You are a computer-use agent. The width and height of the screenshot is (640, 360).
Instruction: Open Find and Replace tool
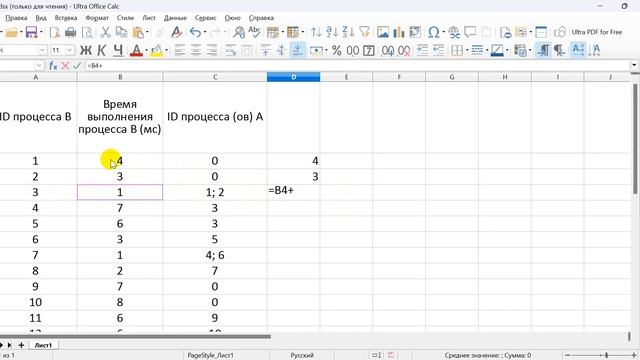[x=239, y=32]
